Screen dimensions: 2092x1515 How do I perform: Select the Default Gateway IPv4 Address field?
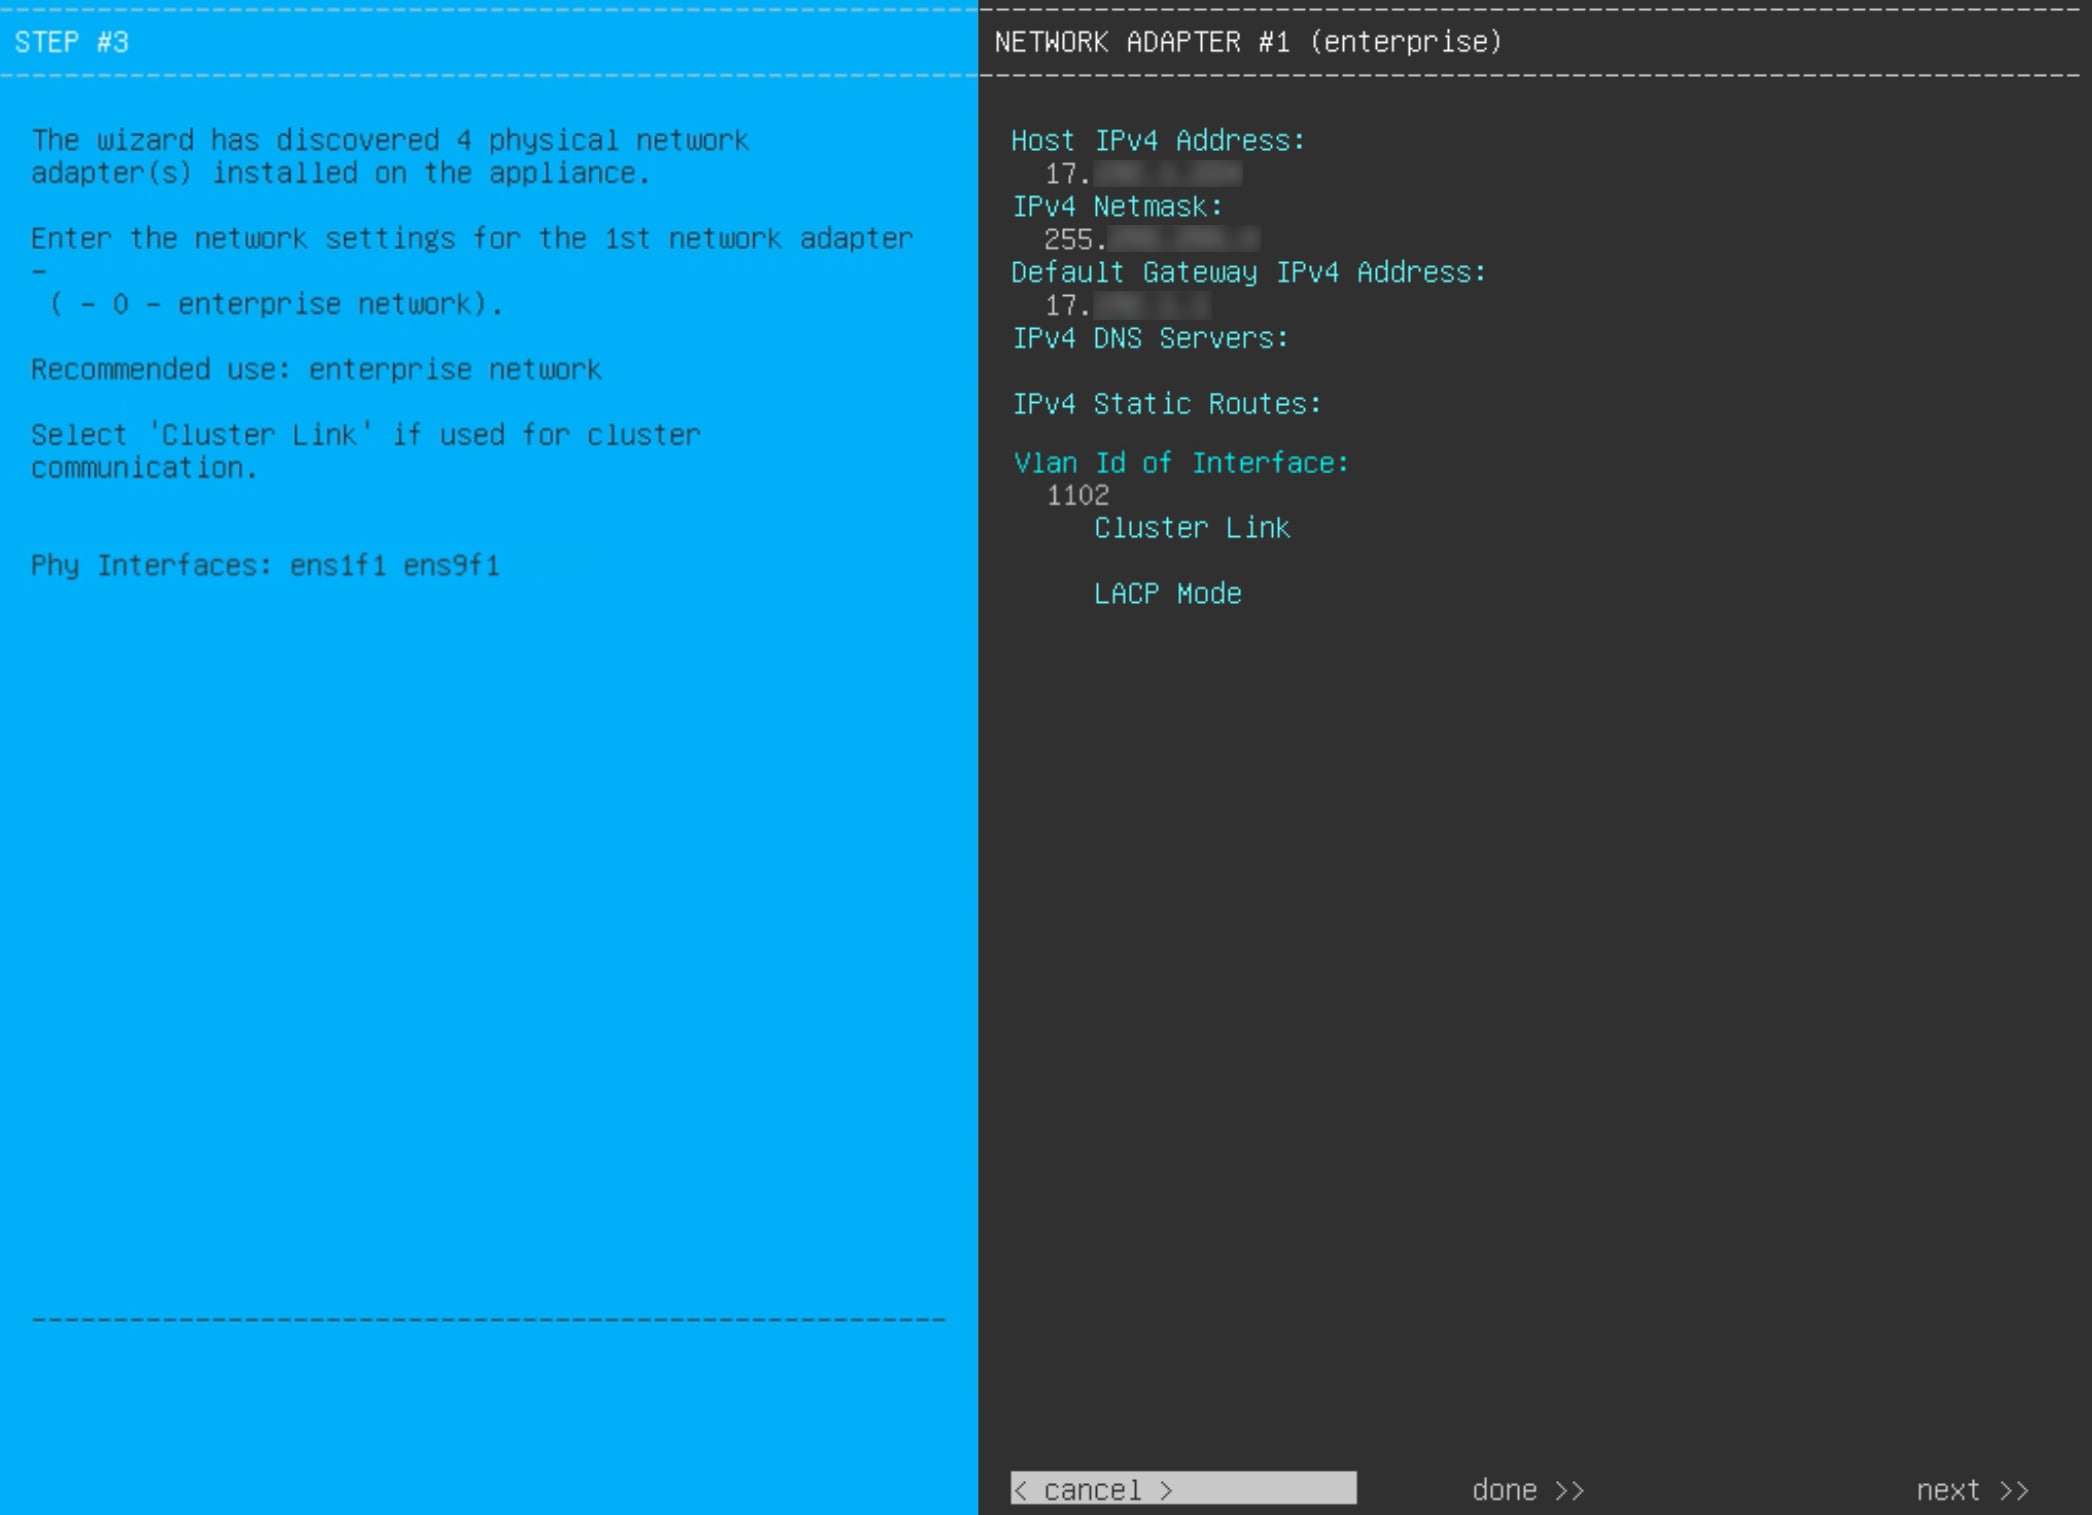point(1248,272)
